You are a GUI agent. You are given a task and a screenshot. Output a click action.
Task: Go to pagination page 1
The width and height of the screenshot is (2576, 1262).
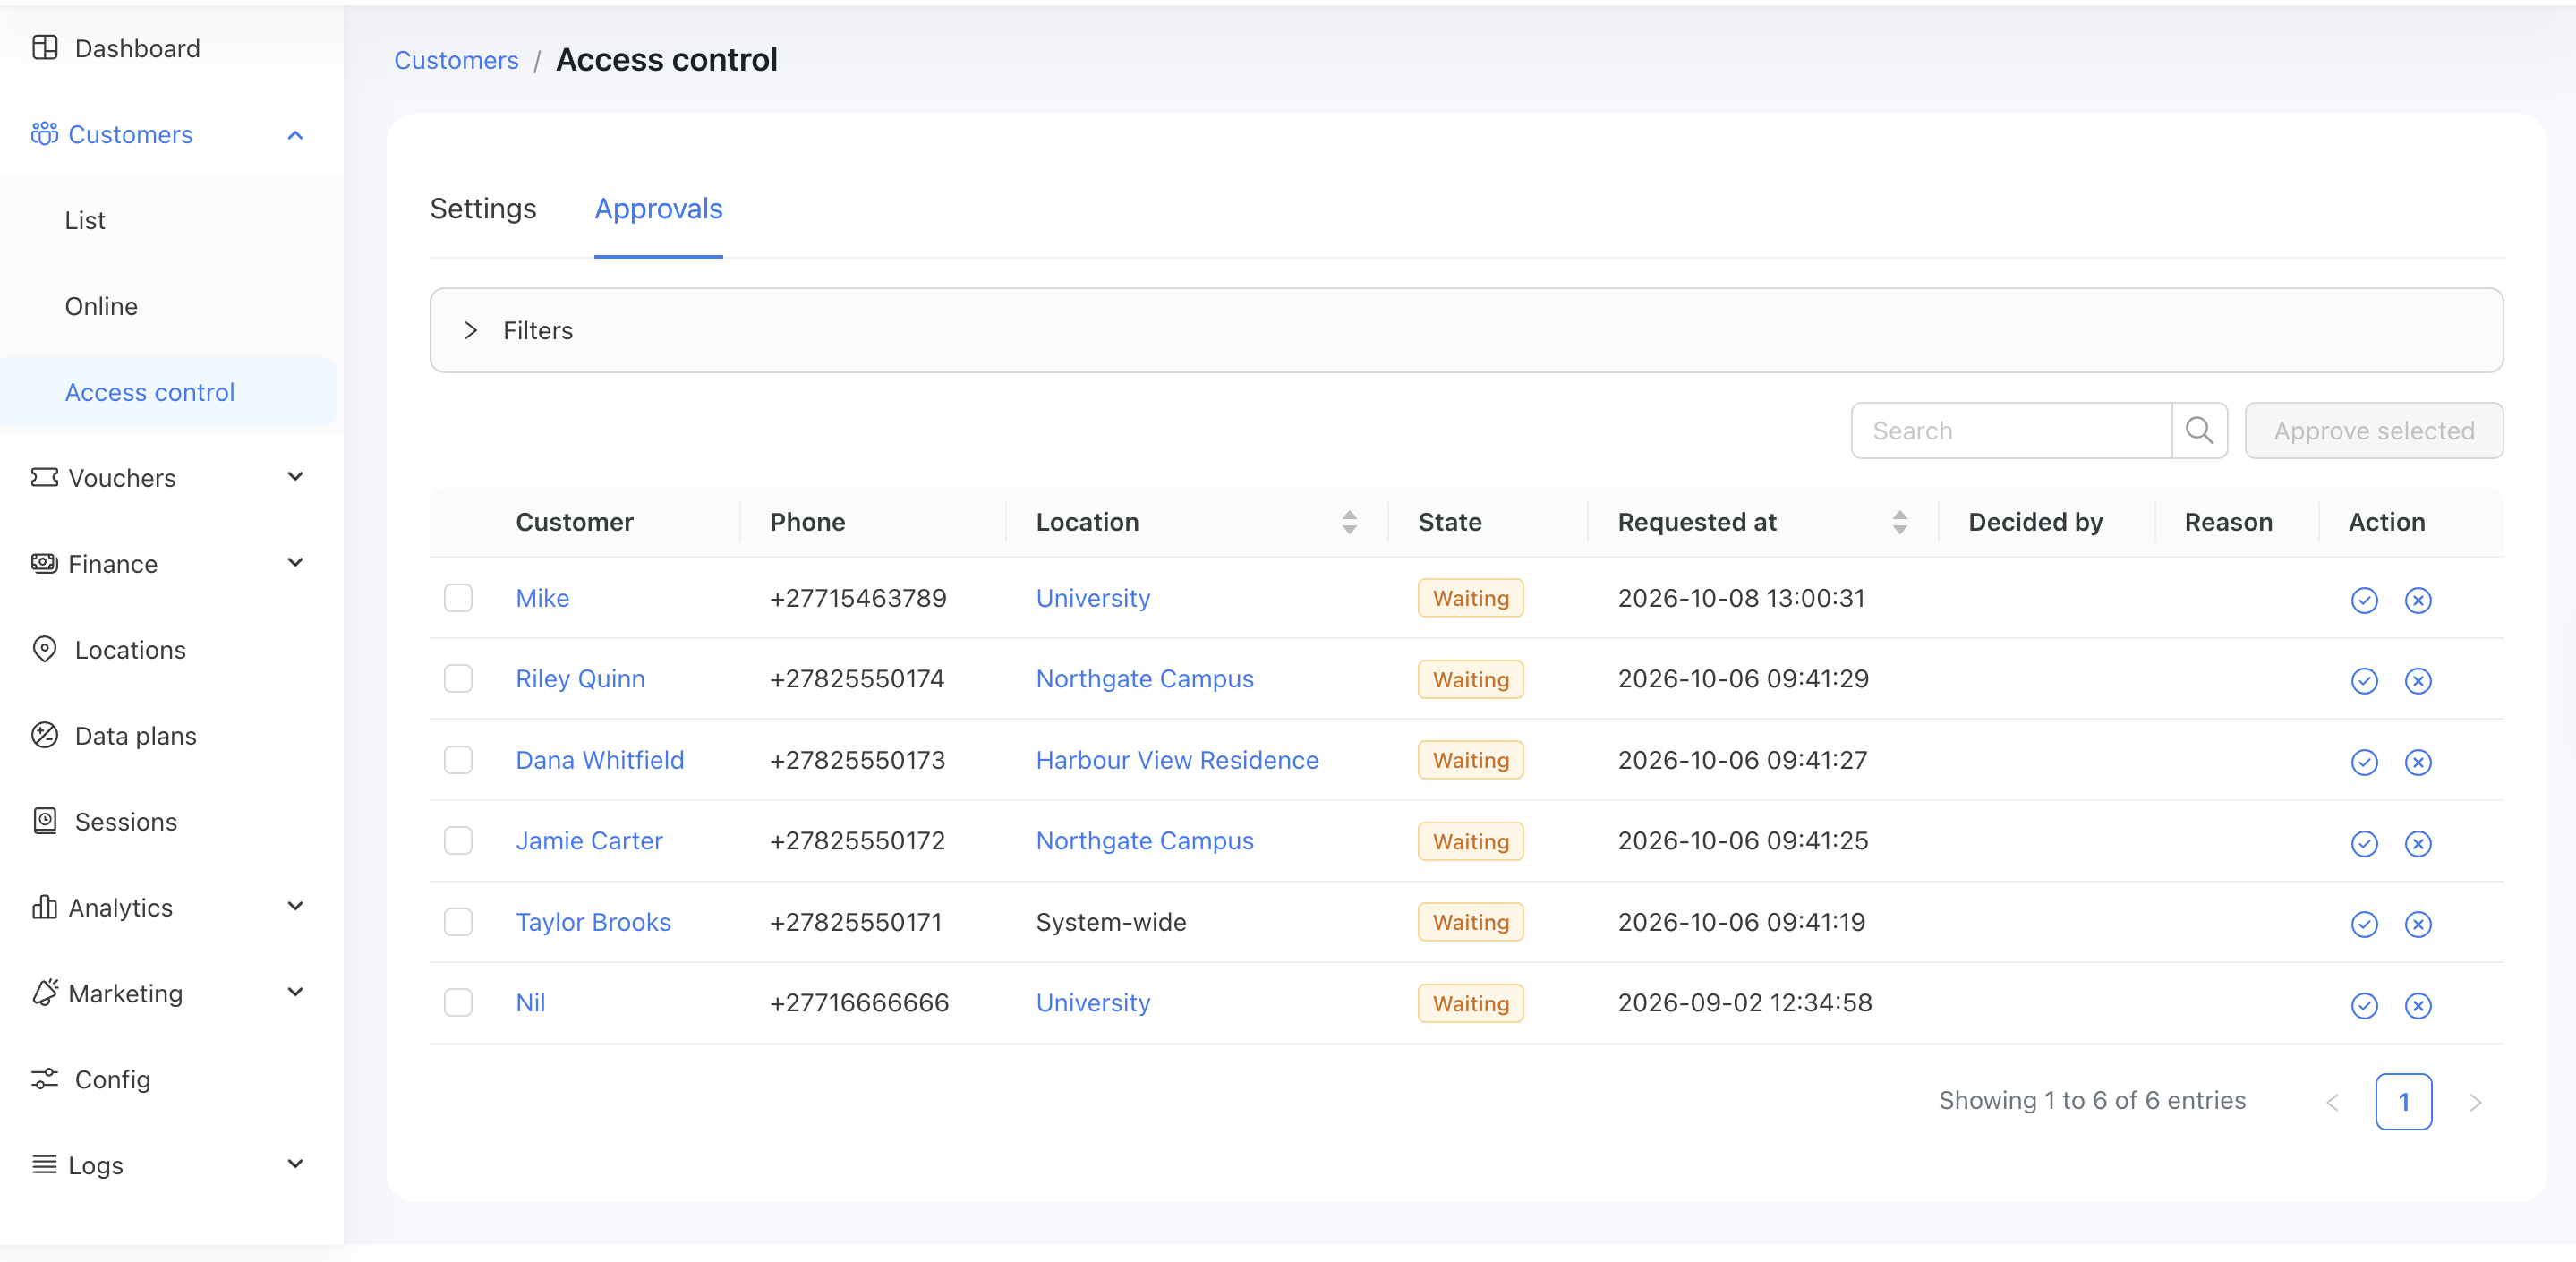click(2403, 1102)
